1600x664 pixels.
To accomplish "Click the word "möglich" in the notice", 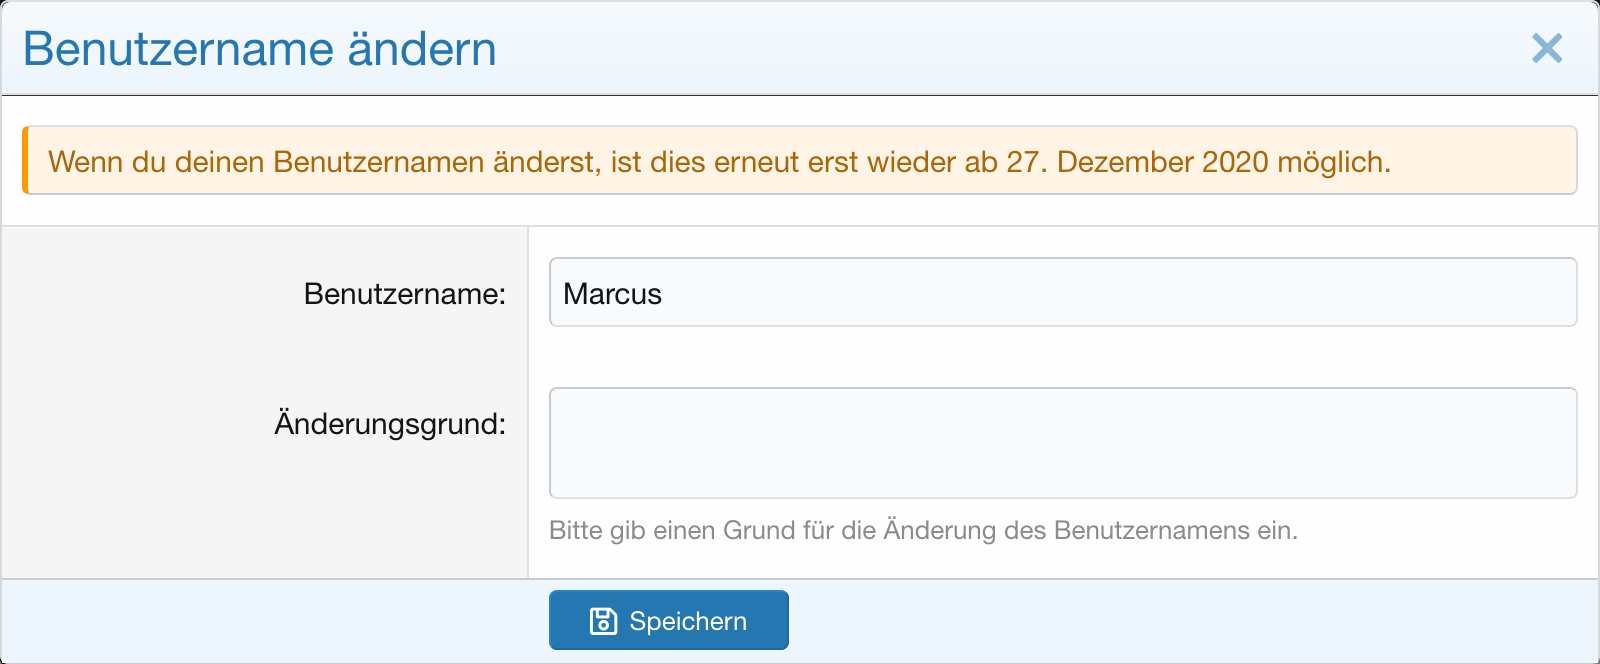I will click(x=1330, y=162).
